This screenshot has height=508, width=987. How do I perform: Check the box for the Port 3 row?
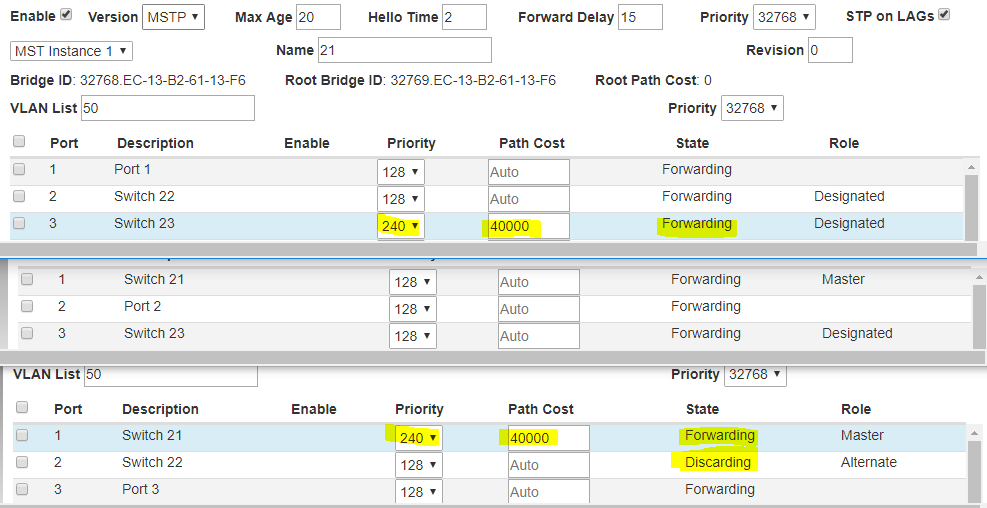click(x=22, y=490)
